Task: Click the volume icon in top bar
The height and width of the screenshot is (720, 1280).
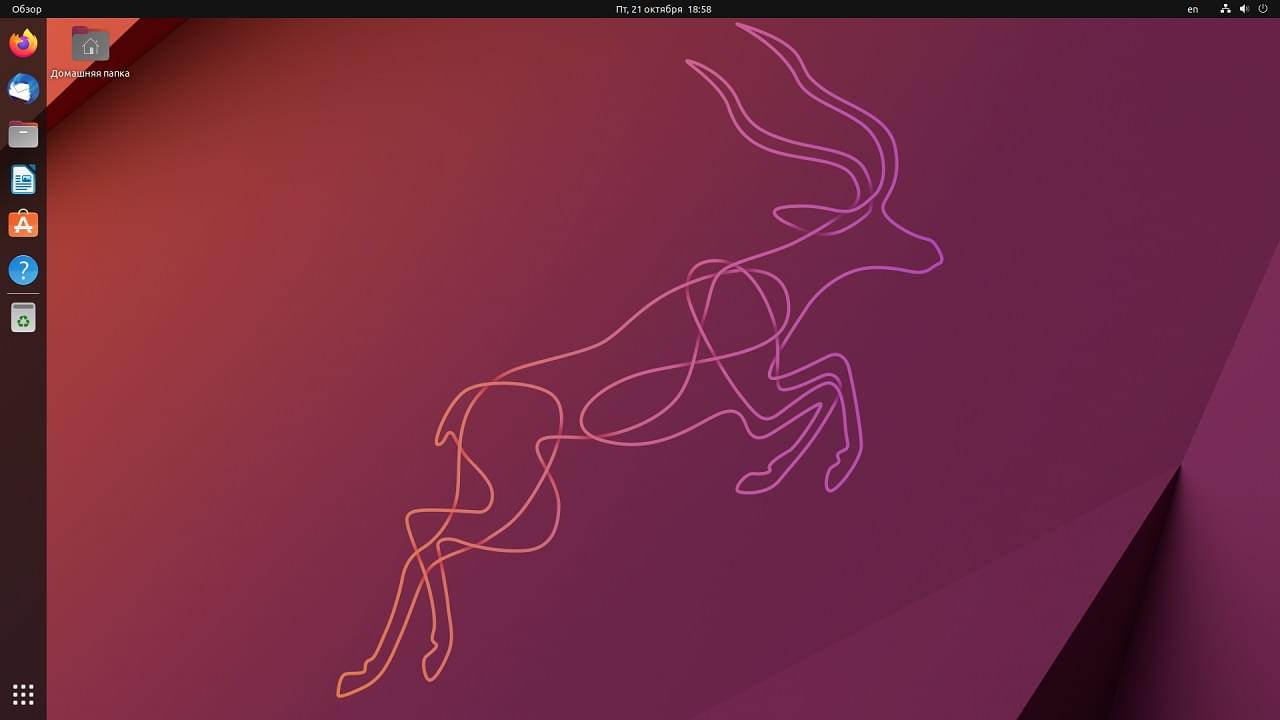Action: coord(1245,9)
